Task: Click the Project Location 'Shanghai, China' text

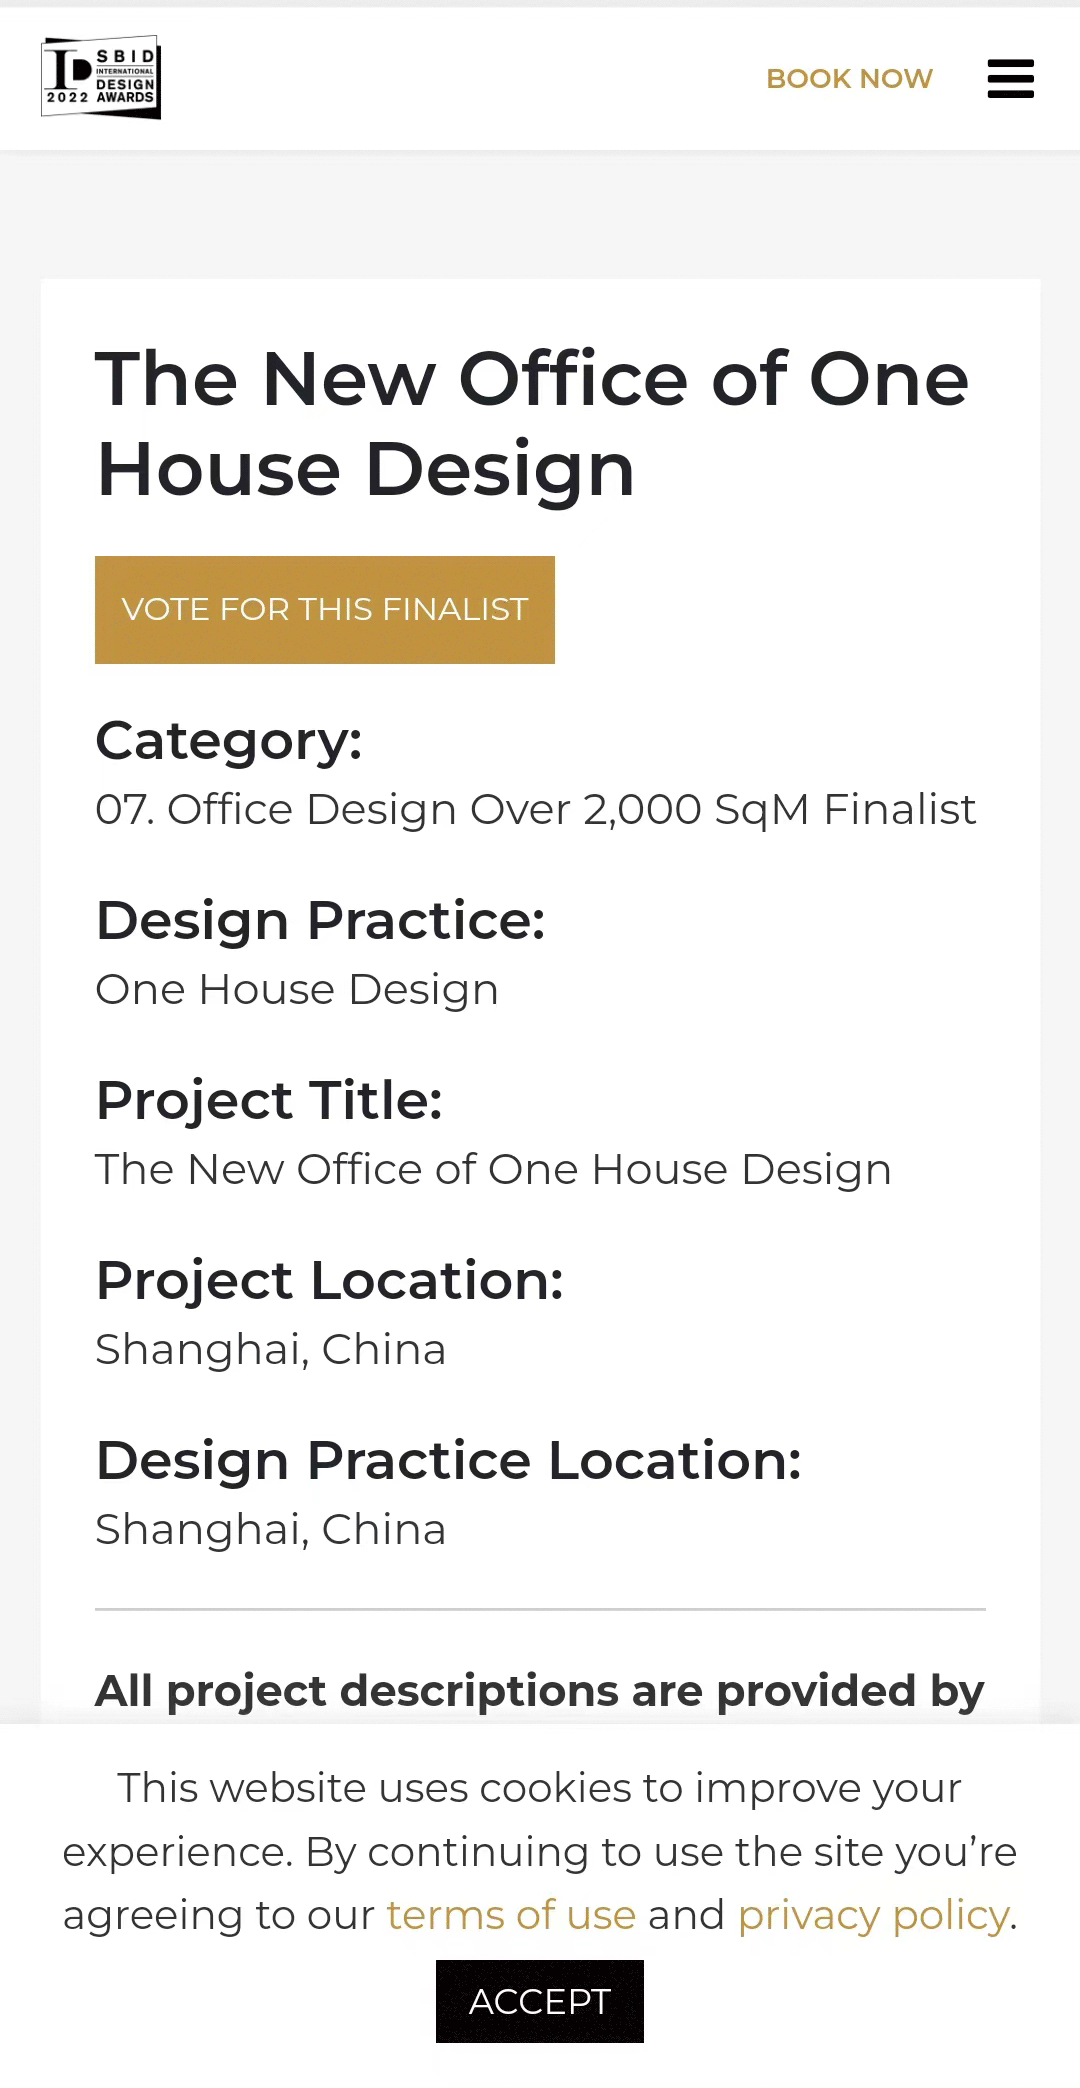Action: click(270, 1349)
